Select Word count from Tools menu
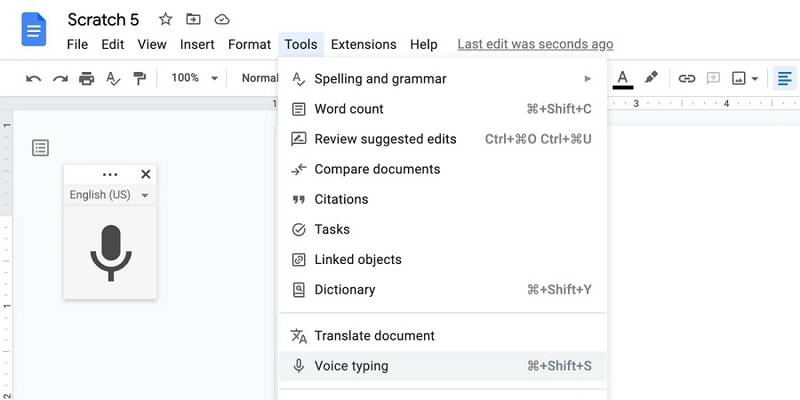 coord(442,109)
